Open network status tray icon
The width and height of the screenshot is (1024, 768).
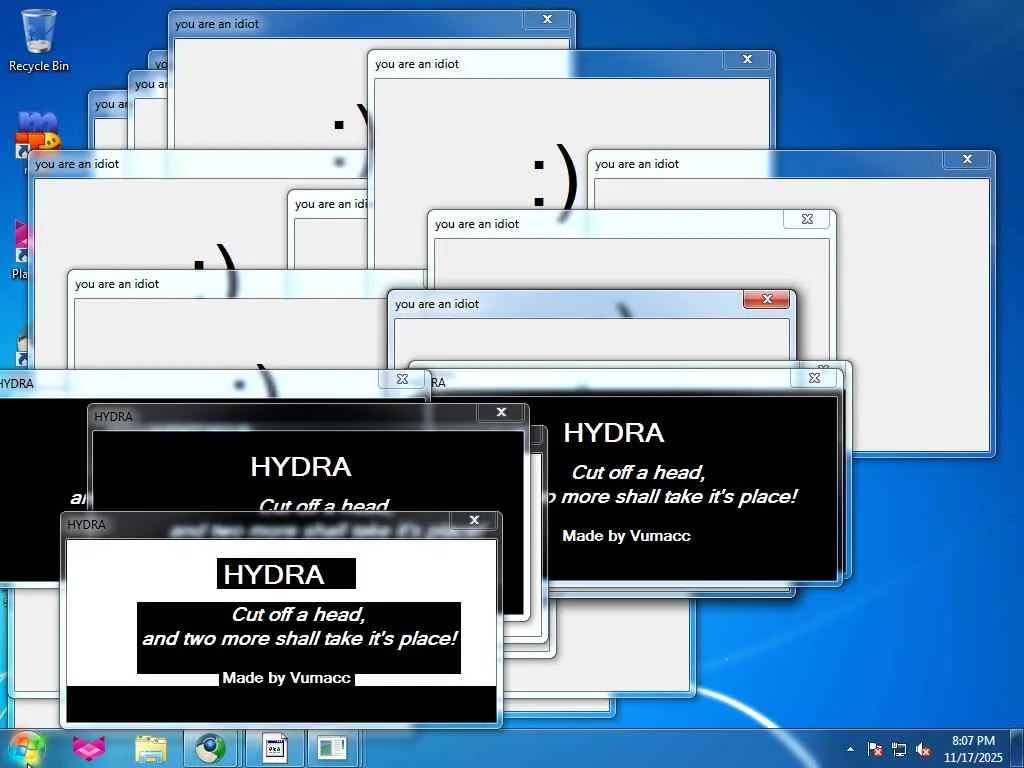pos(899,750)
